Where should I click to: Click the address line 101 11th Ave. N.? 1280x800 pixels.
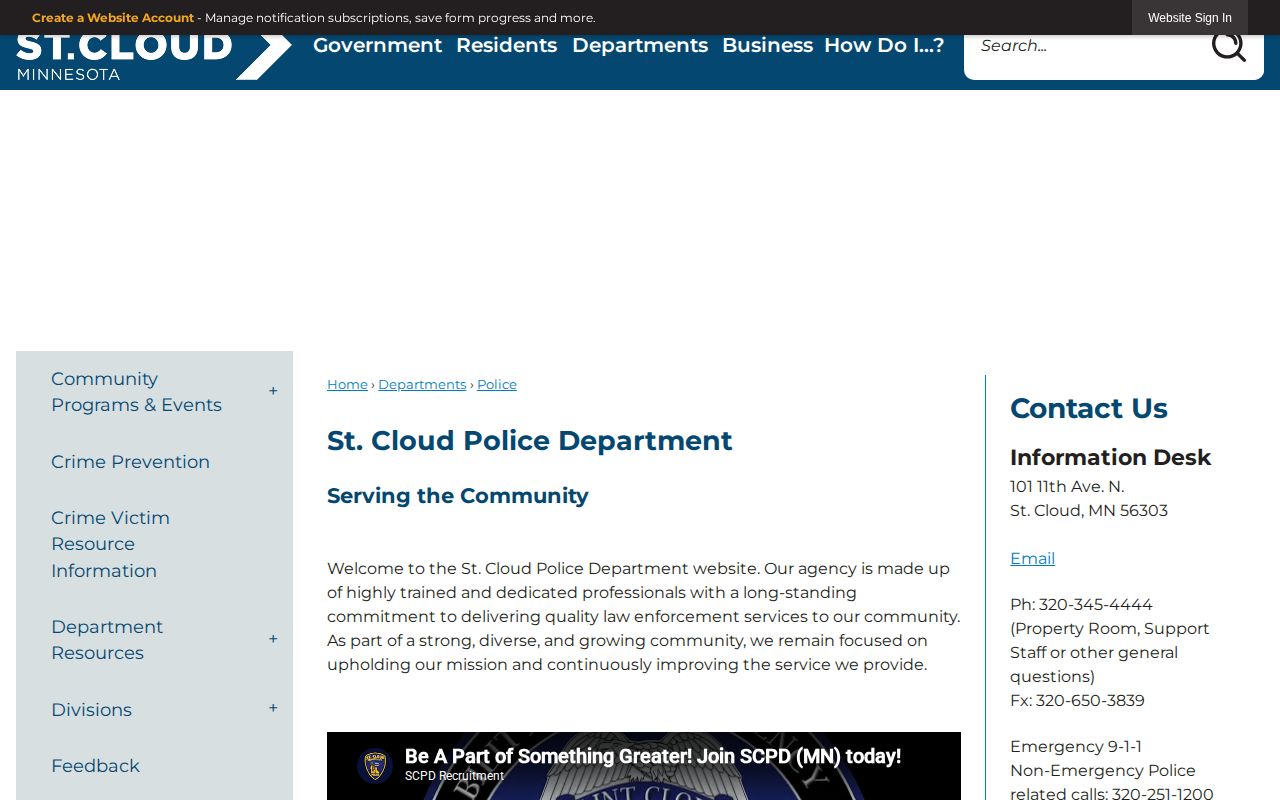pos(1067,487)
